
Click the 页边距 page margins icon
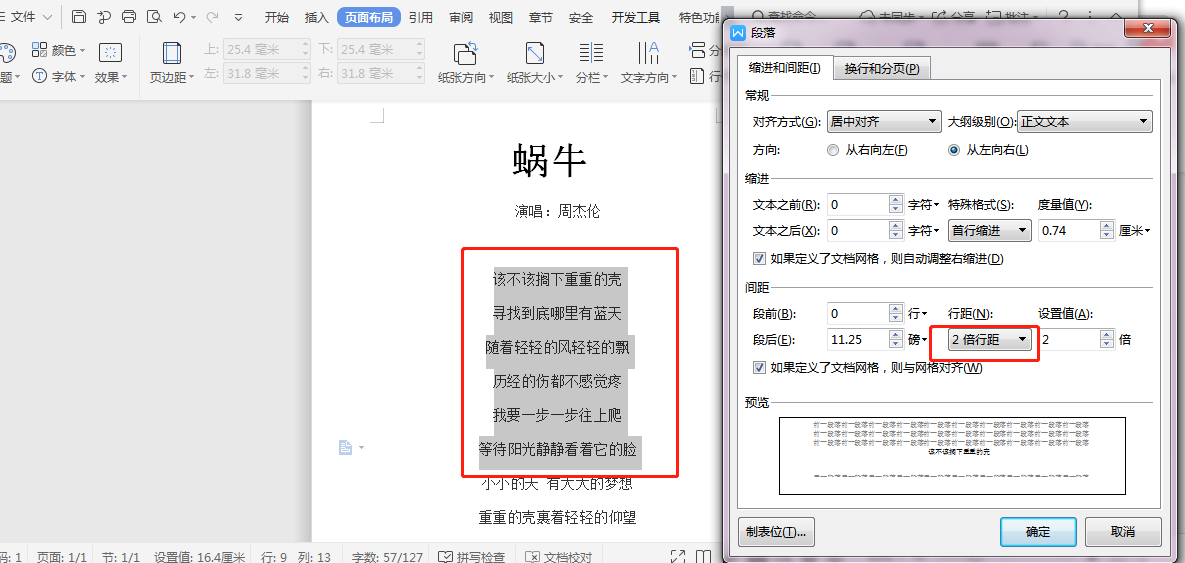(172, 53)
